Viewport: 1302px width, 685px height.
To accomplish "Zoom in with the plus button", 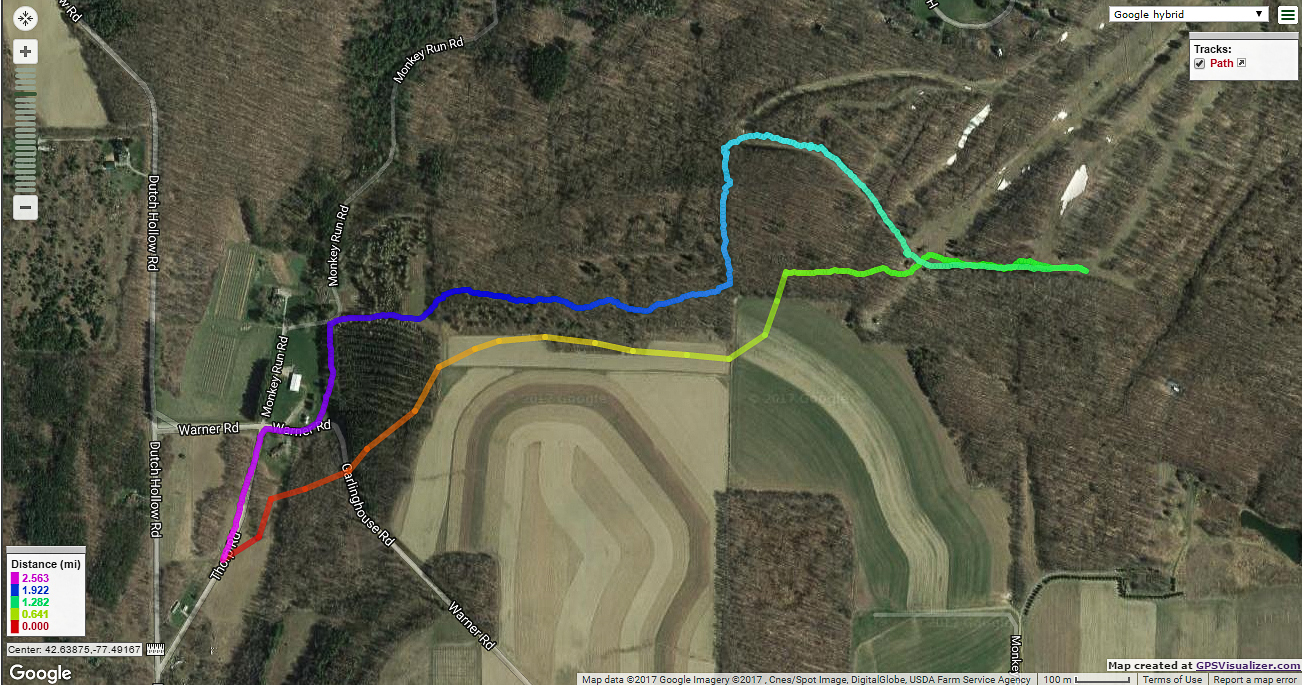I will (x=26, y=52).
